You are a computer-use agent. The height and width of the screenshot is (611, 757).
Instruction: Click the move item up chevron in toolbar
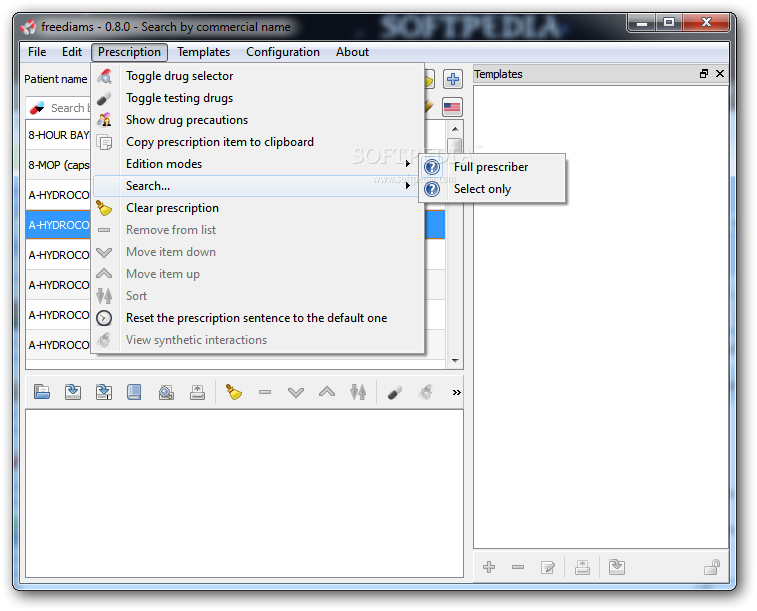[x=327, y=392]
